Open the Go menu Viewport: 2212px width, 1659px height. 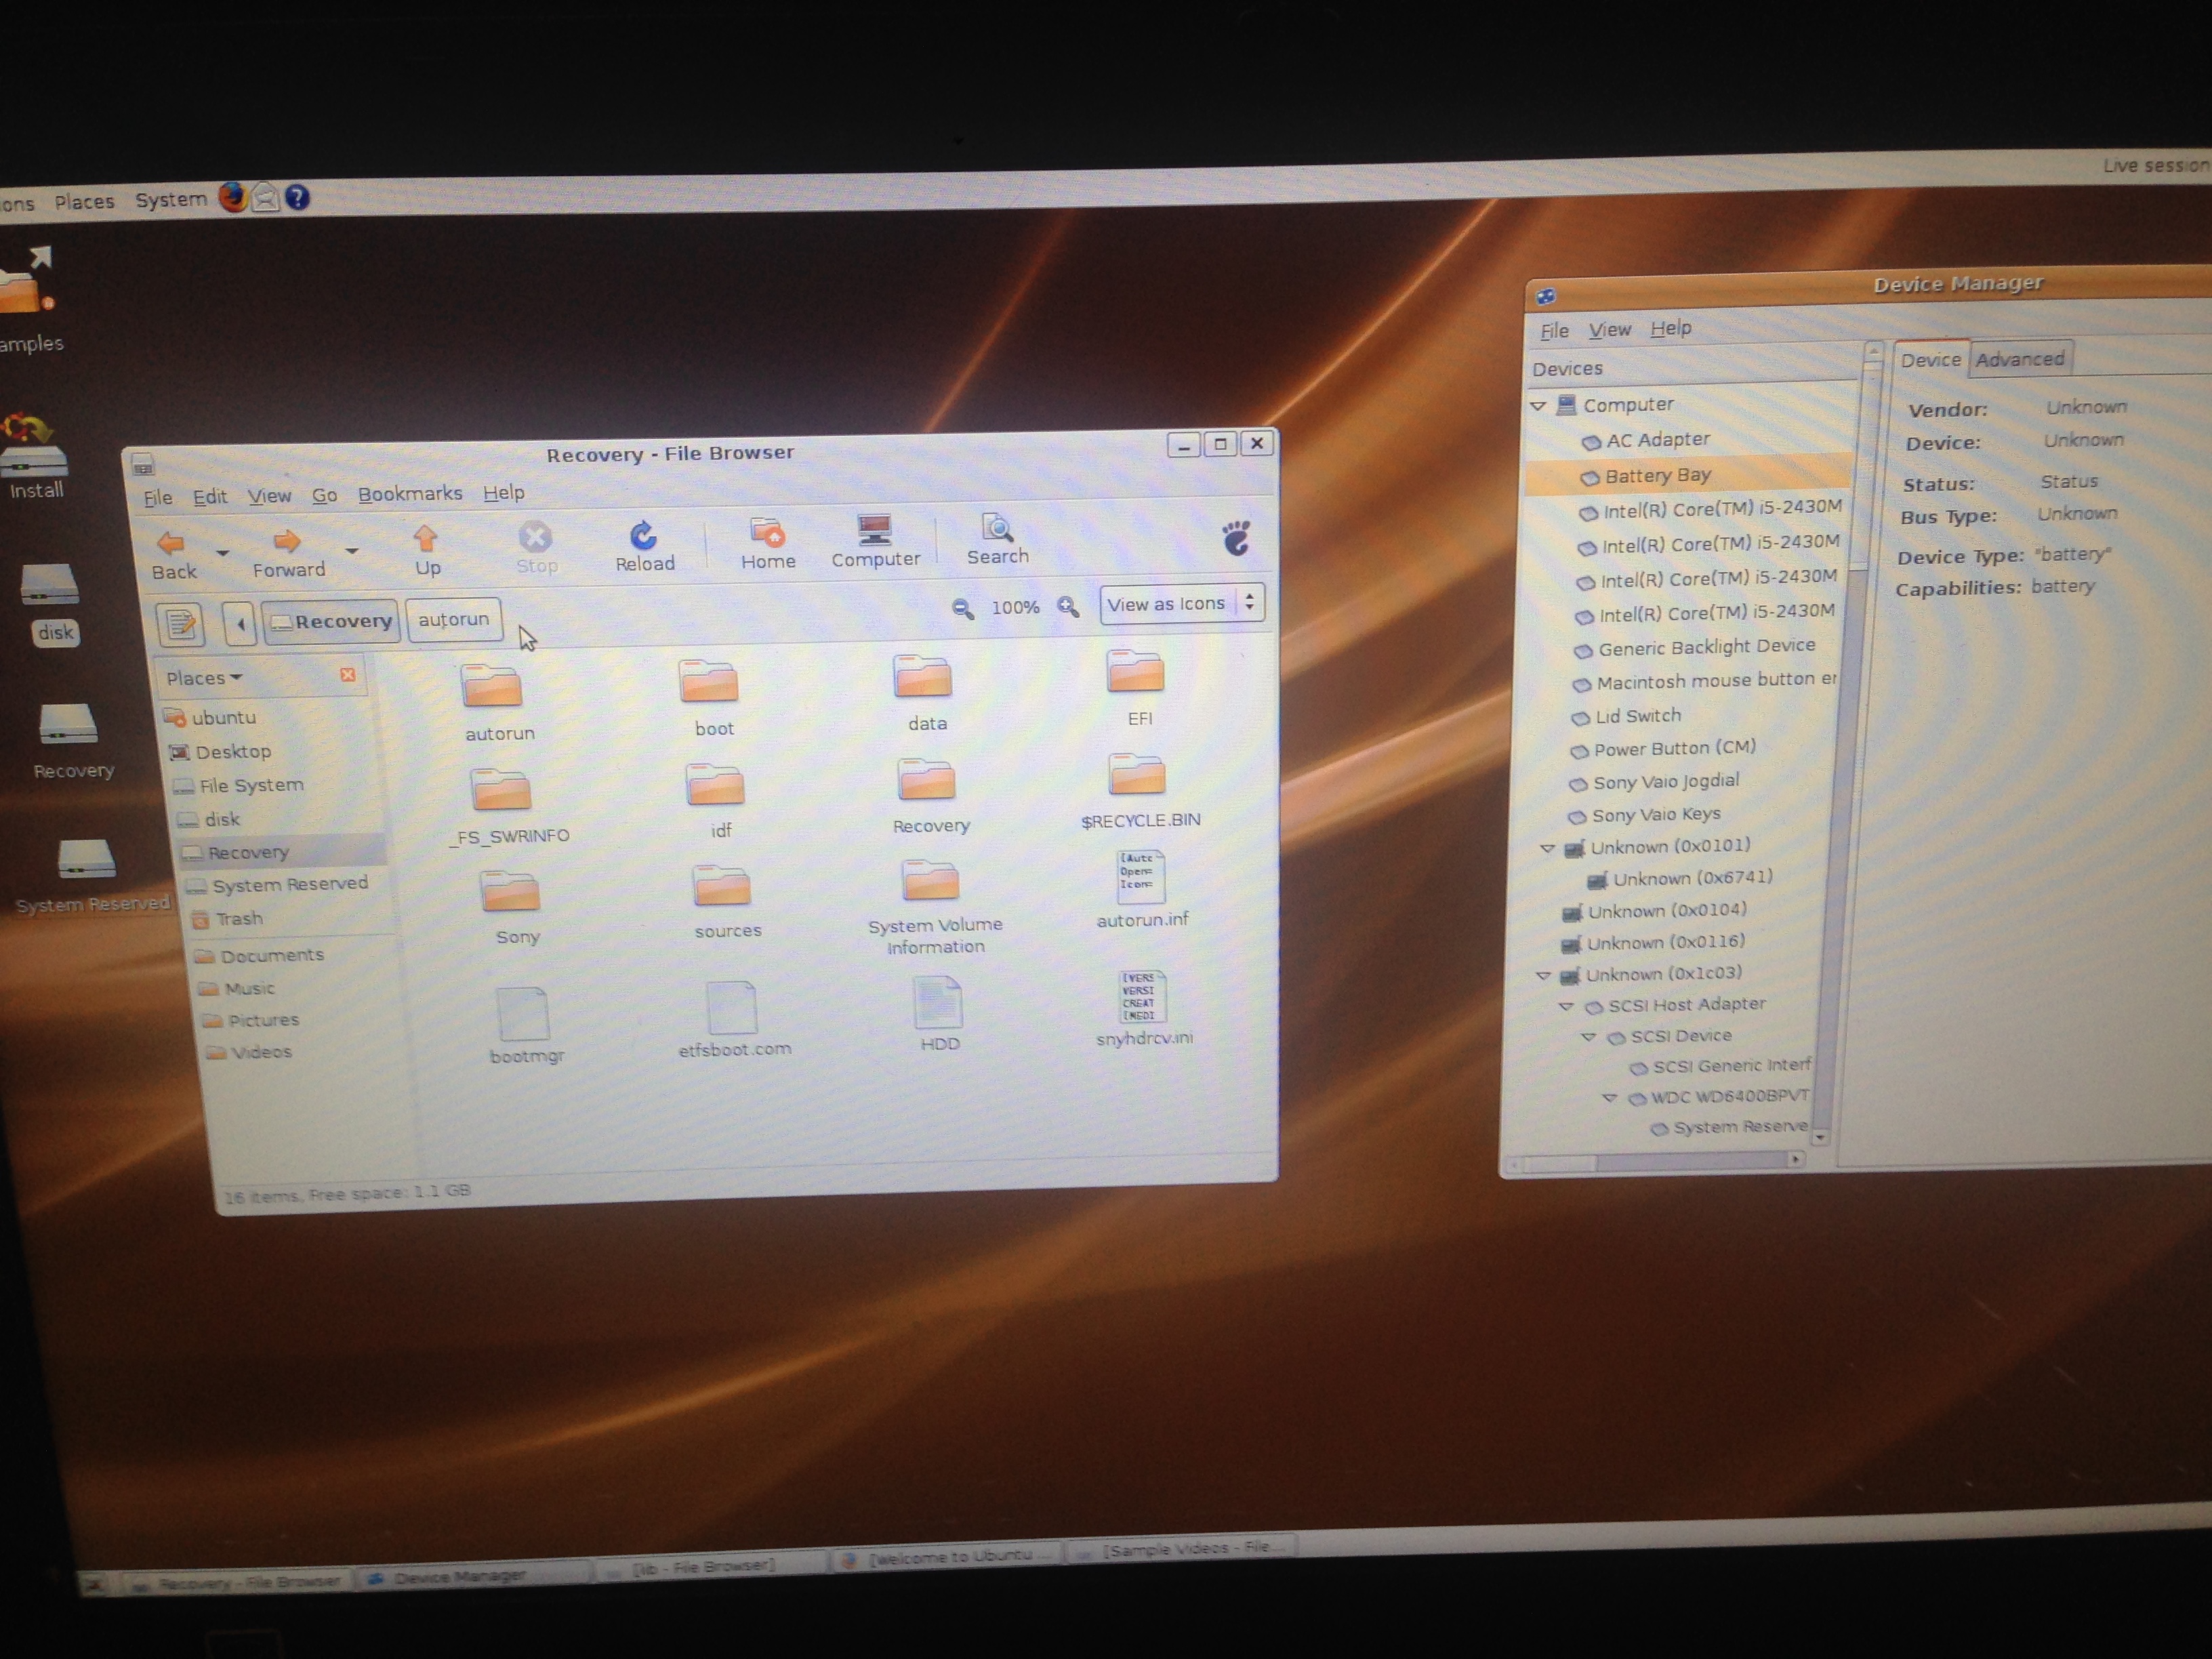[x=324, y=495]
